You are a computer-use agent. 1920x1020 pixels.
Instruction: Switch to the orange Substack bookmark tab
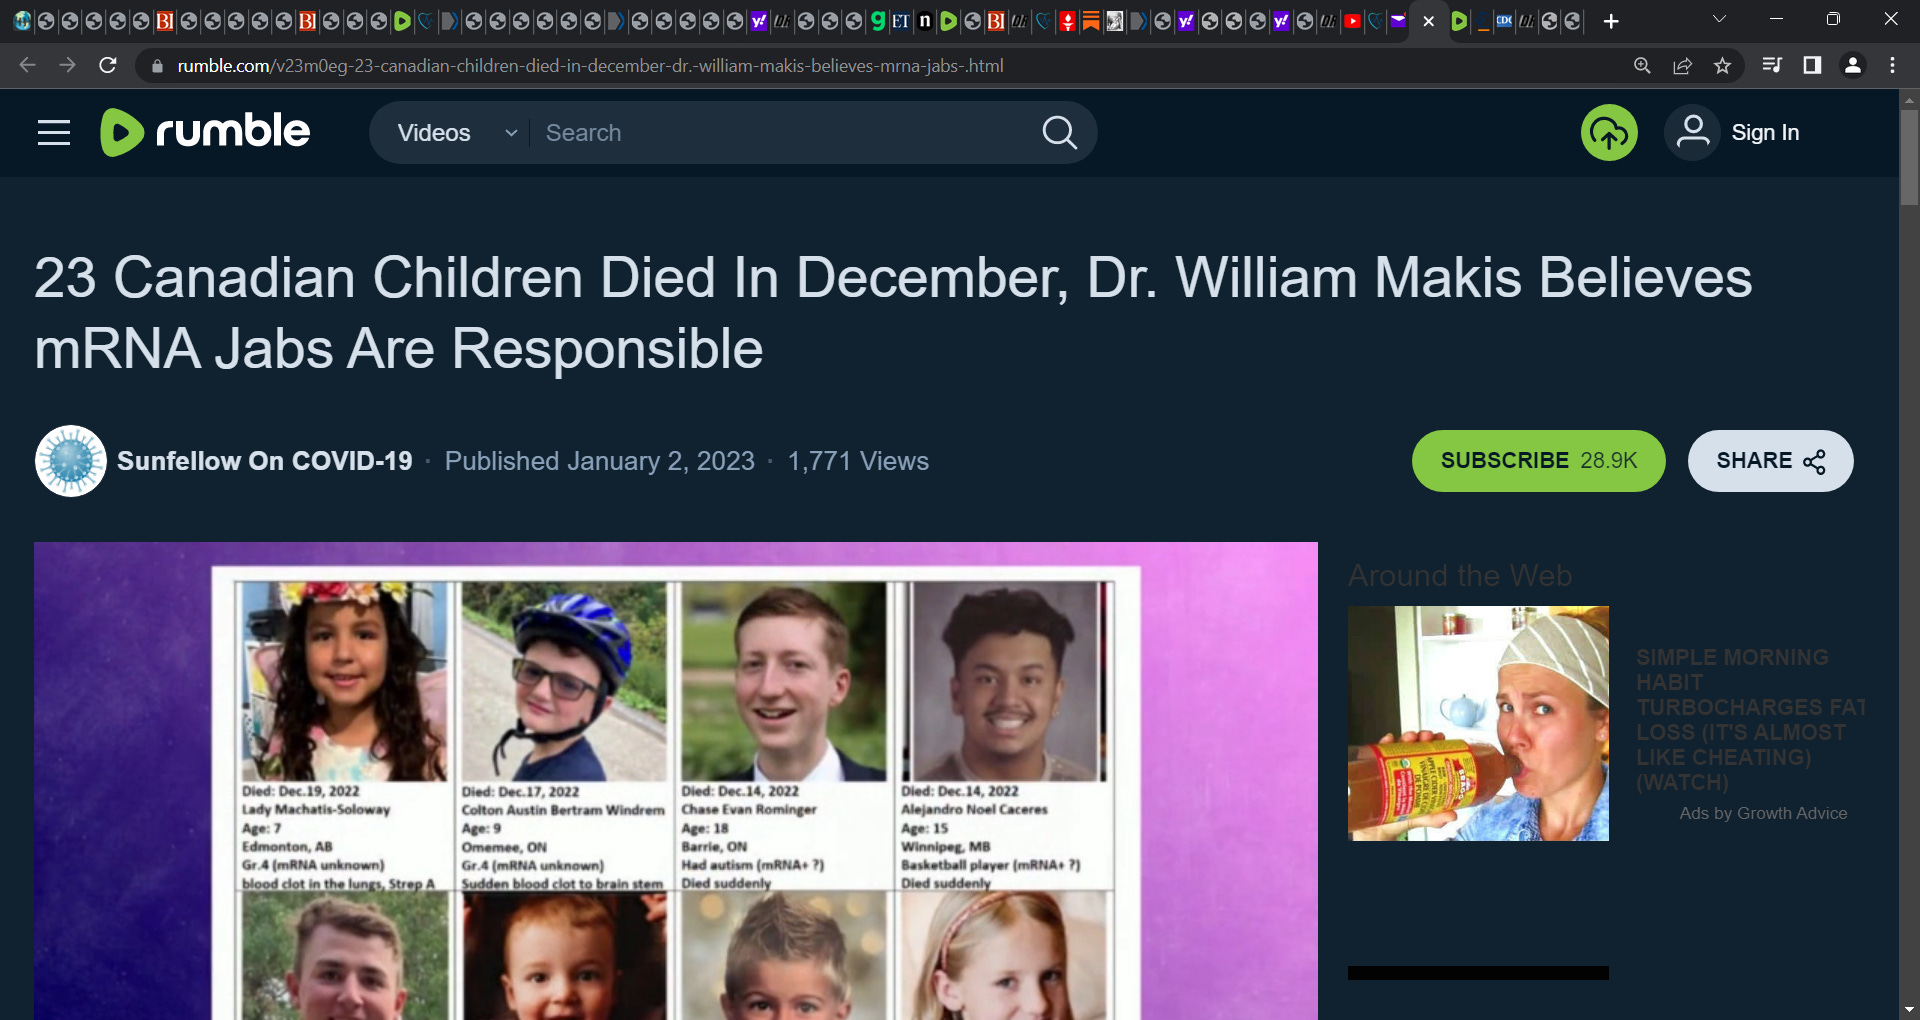(1091, 21)
